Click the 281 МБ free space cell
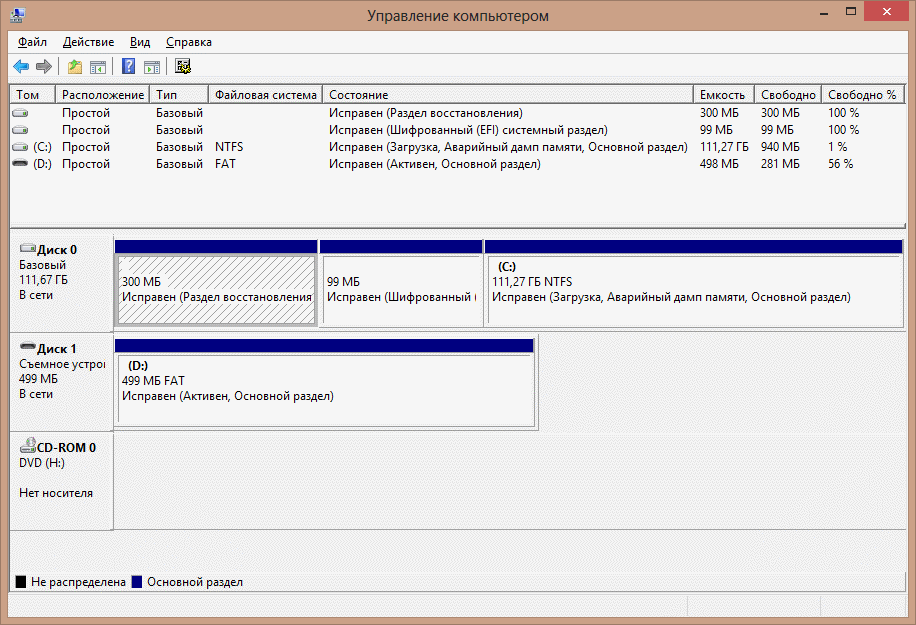 point(780,164)
